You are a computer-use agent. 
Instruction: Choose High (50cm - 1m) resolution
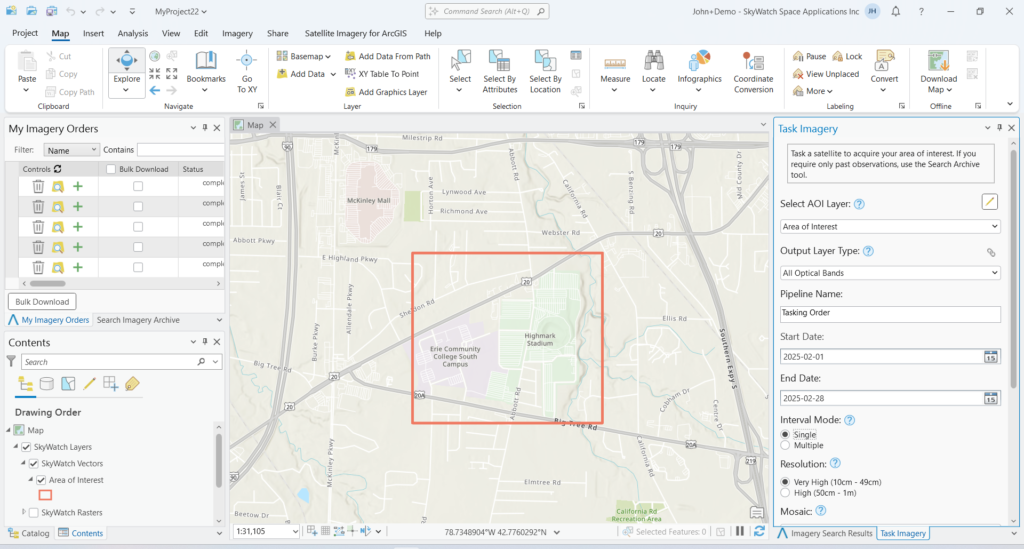(x=785, y=492)
